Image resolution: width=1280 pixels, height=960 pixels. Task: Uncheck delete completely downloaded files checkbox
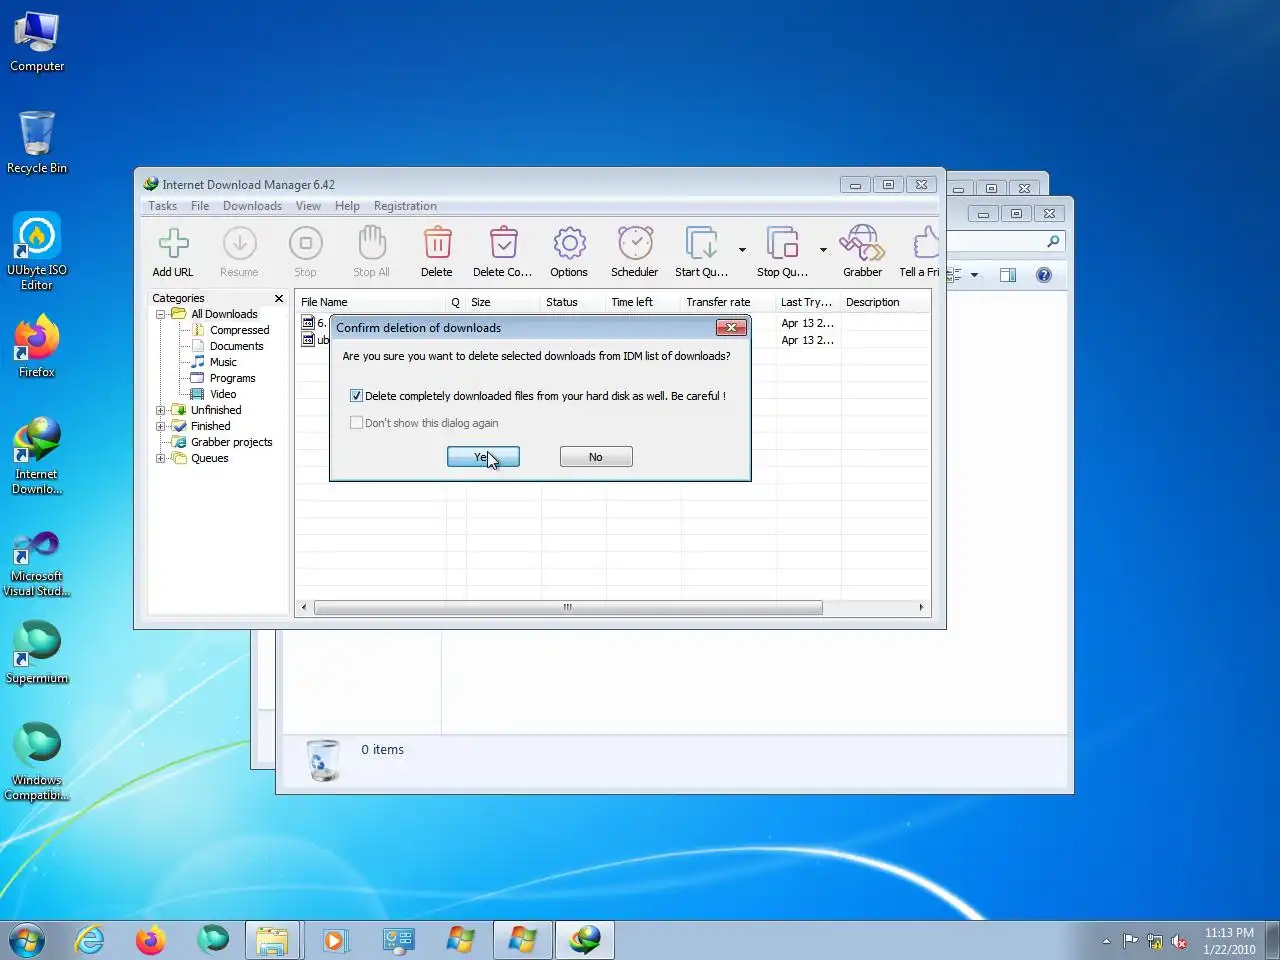click(x=356, y=396)
